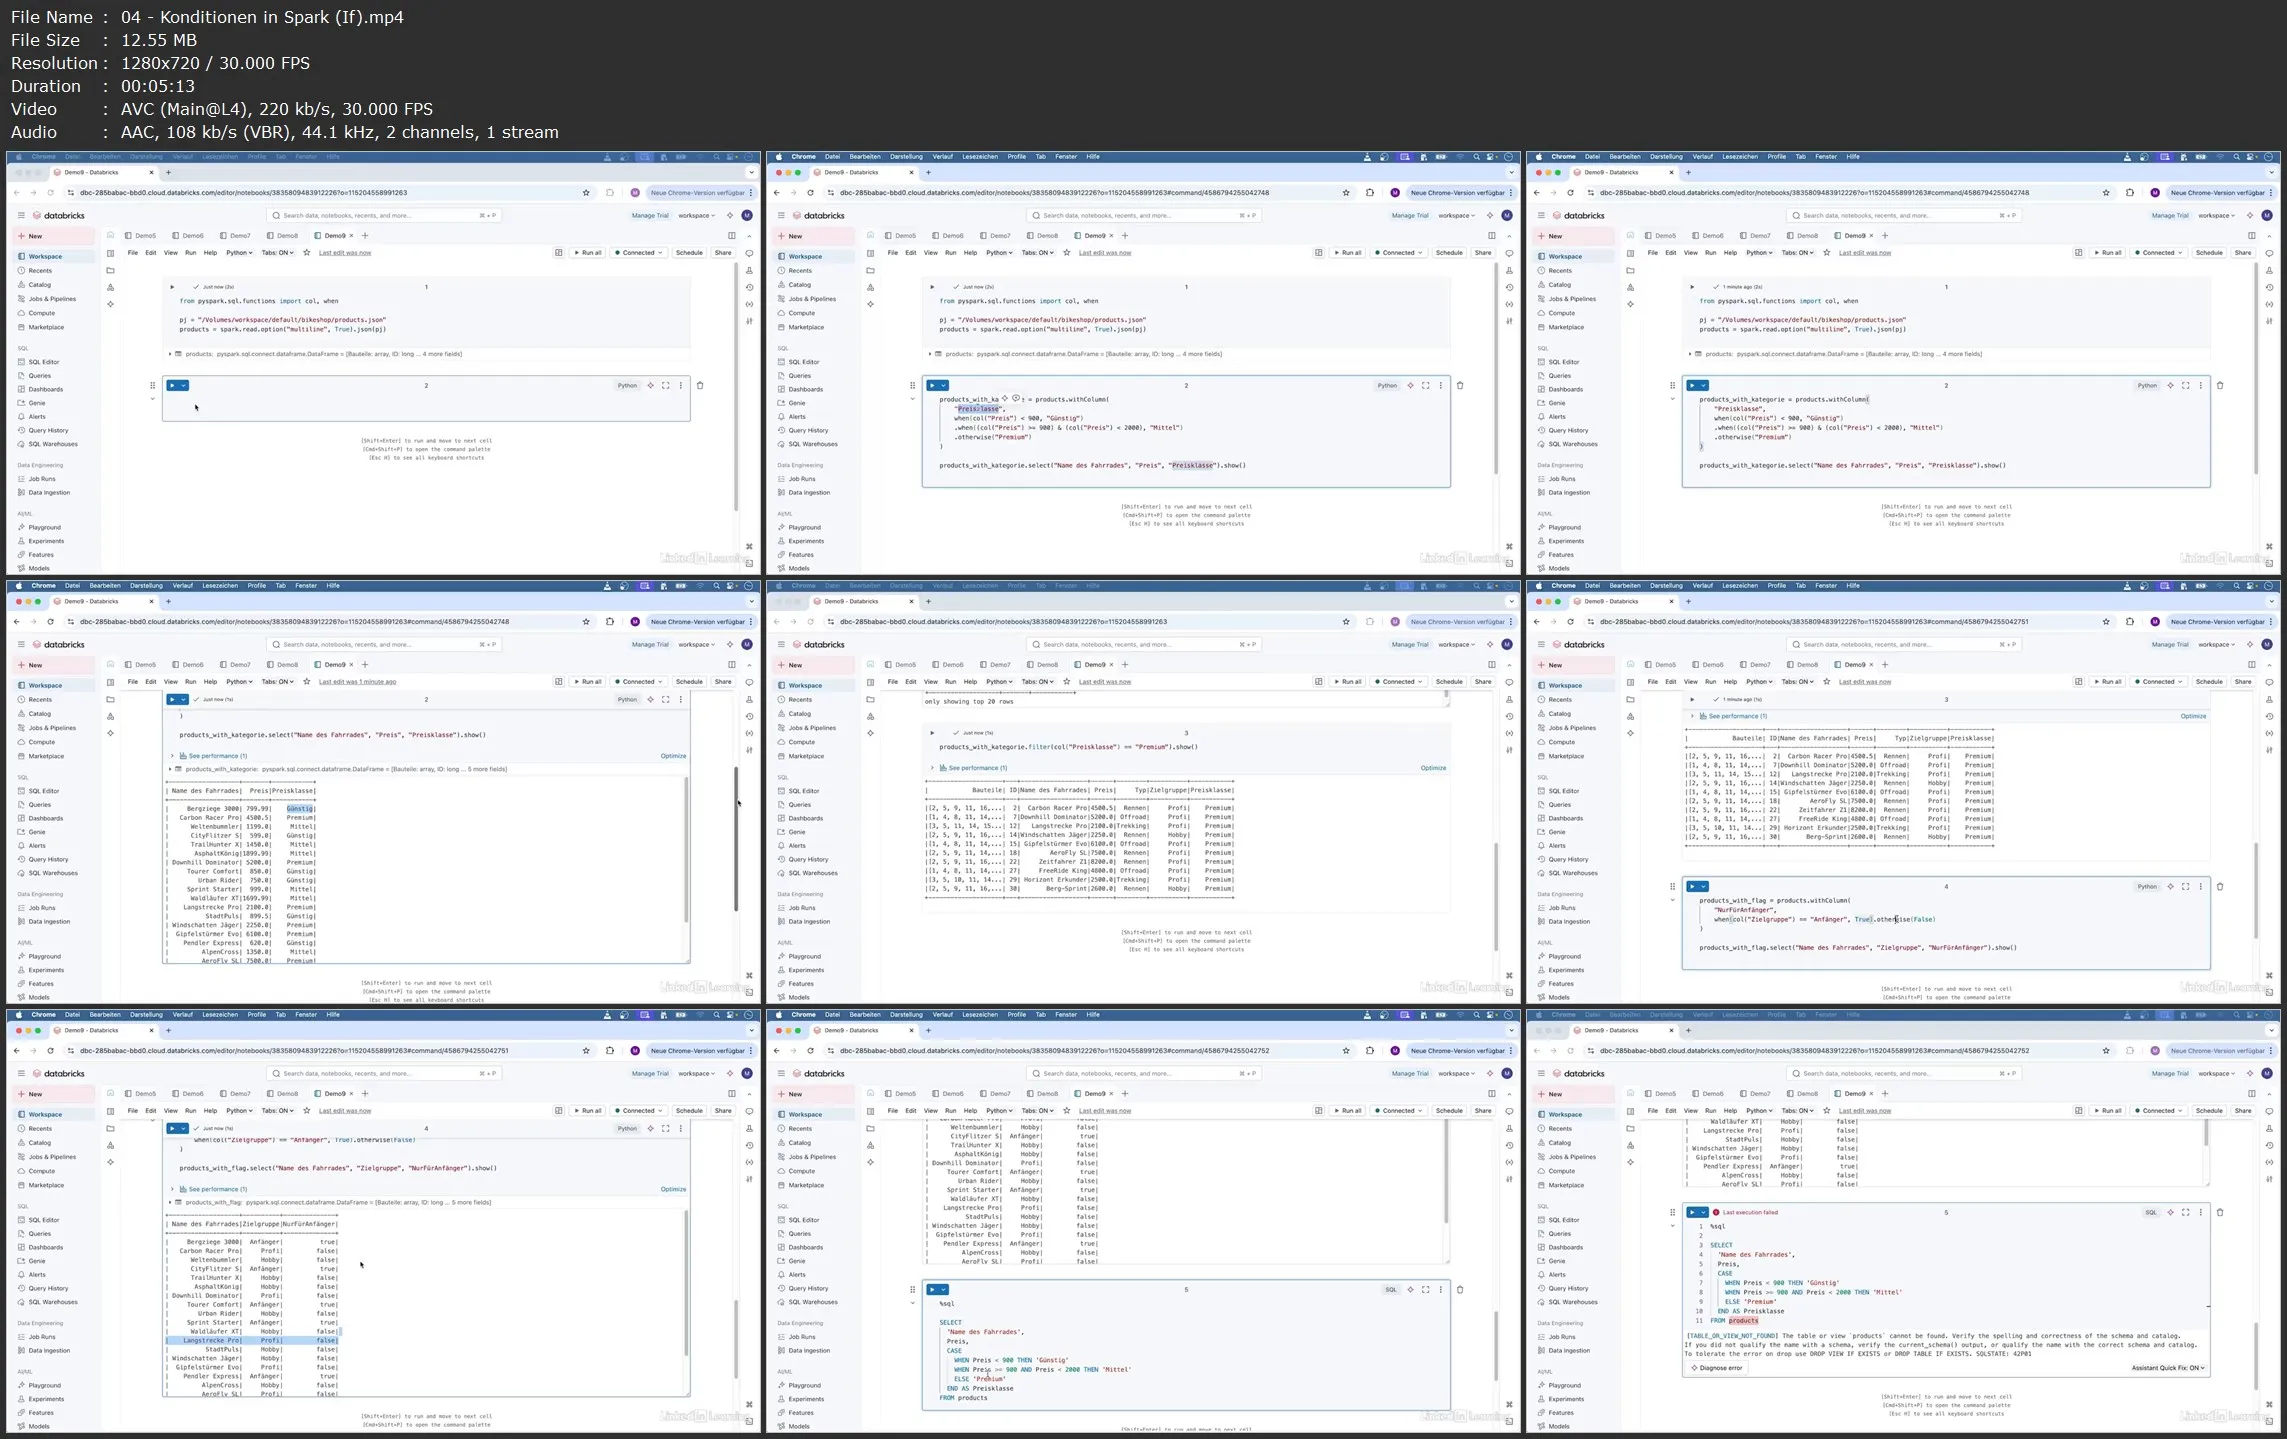
Task: Switch to the Demo8 tab above the failed SQL cell
Action: (1807, 1093)
